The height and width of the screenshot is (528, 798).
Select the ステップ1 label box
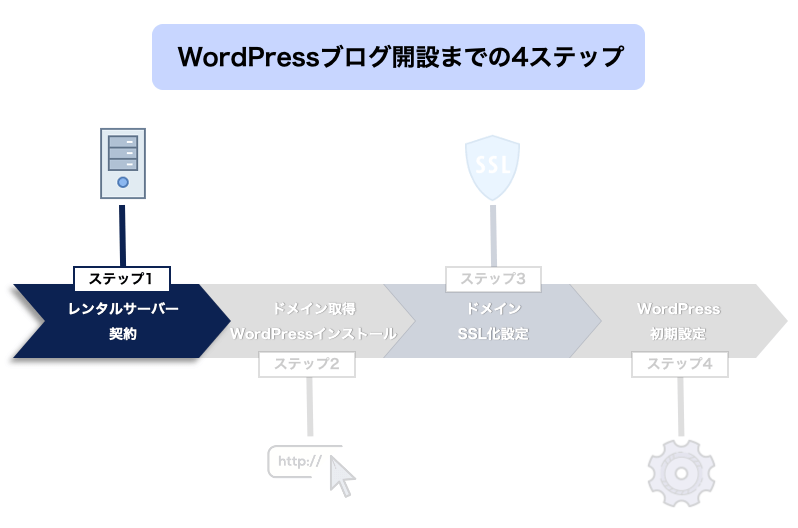pyautogui.click(x=122, y=279)
